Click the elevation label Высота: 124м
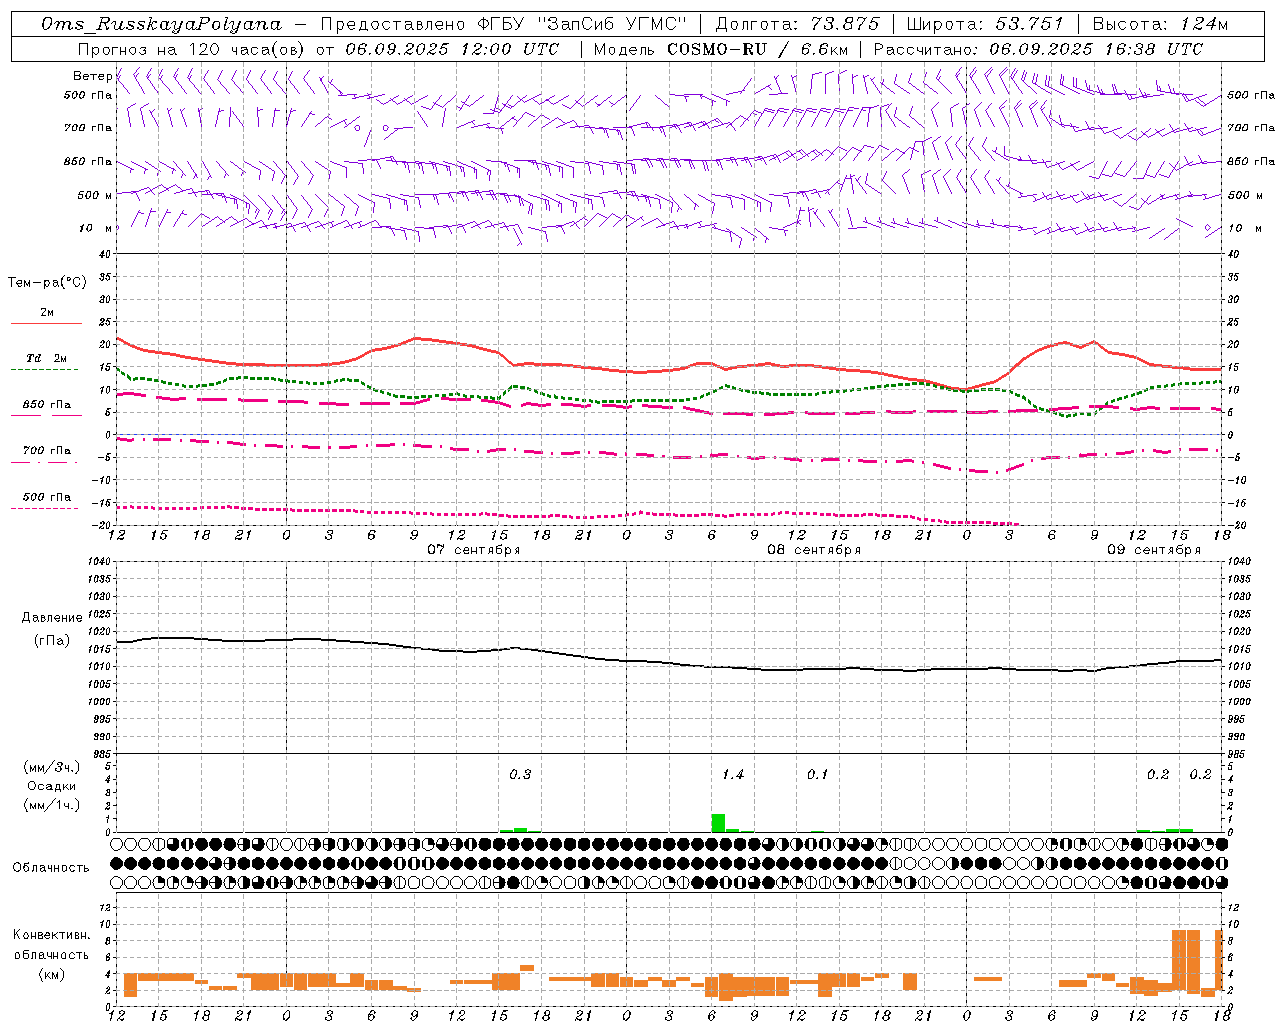This screenshot has height=1024, width=1280. coord(1160,24)
